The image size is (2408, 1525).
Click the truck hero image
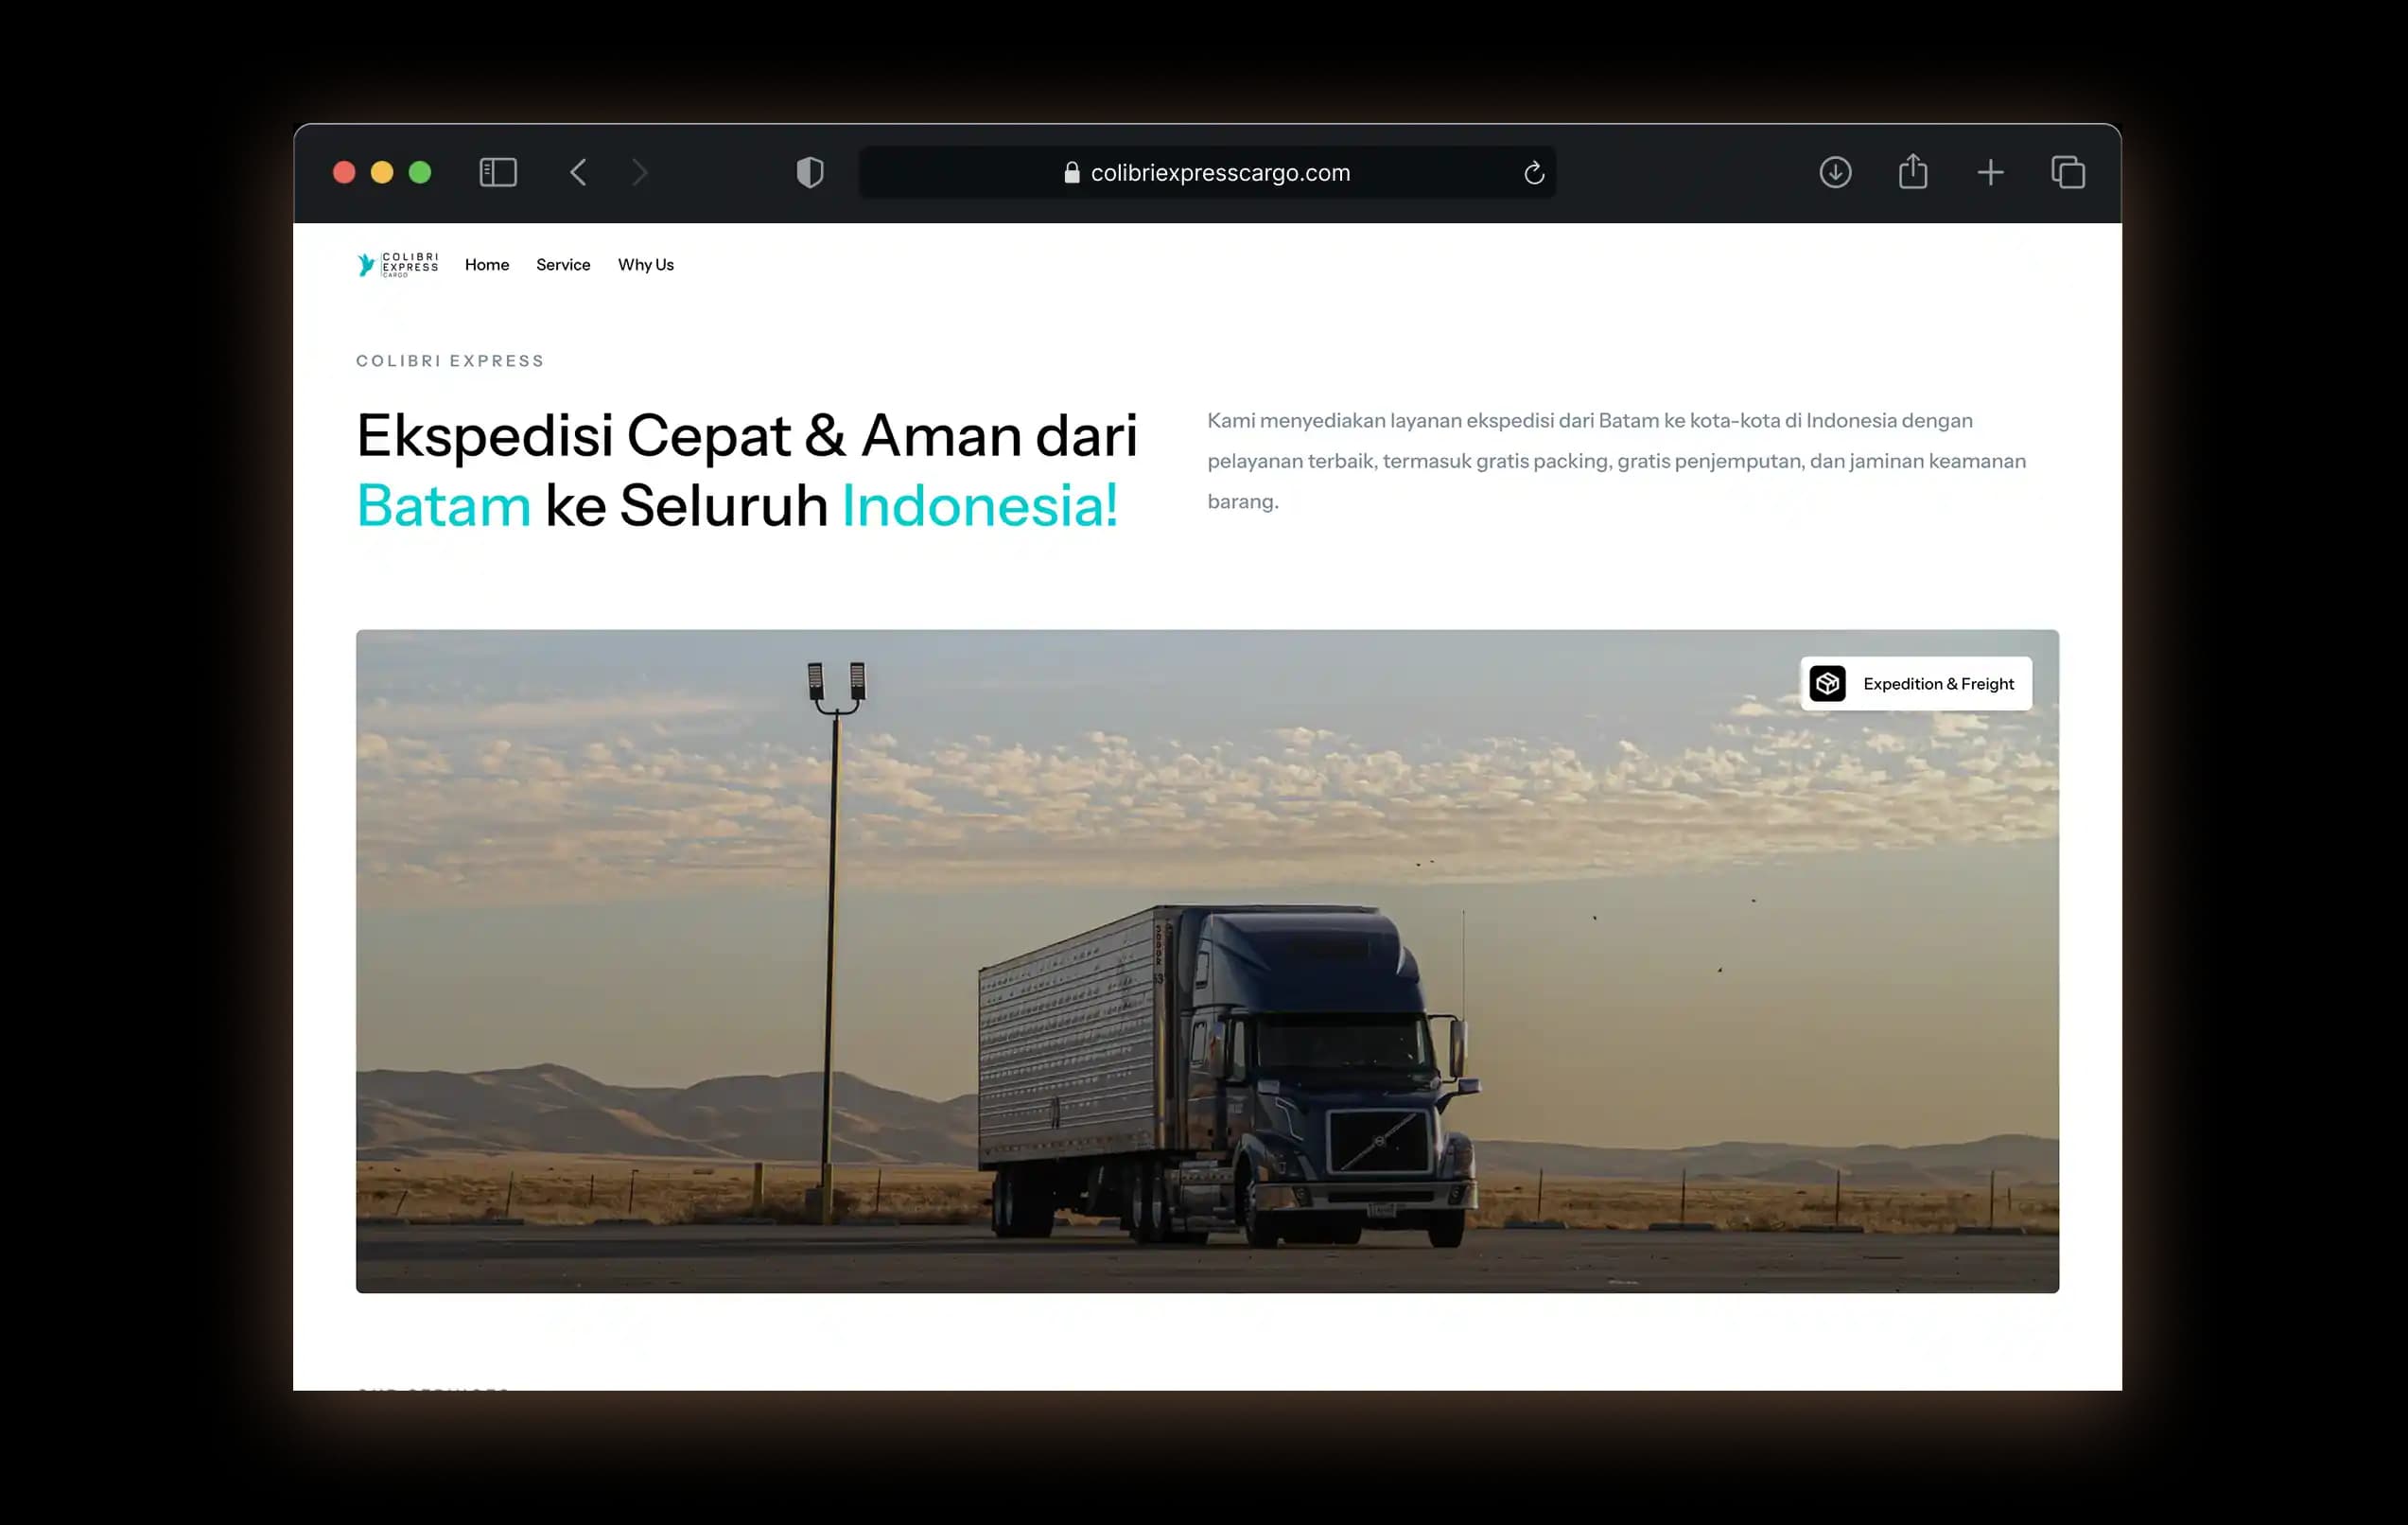pos(1207,960)
